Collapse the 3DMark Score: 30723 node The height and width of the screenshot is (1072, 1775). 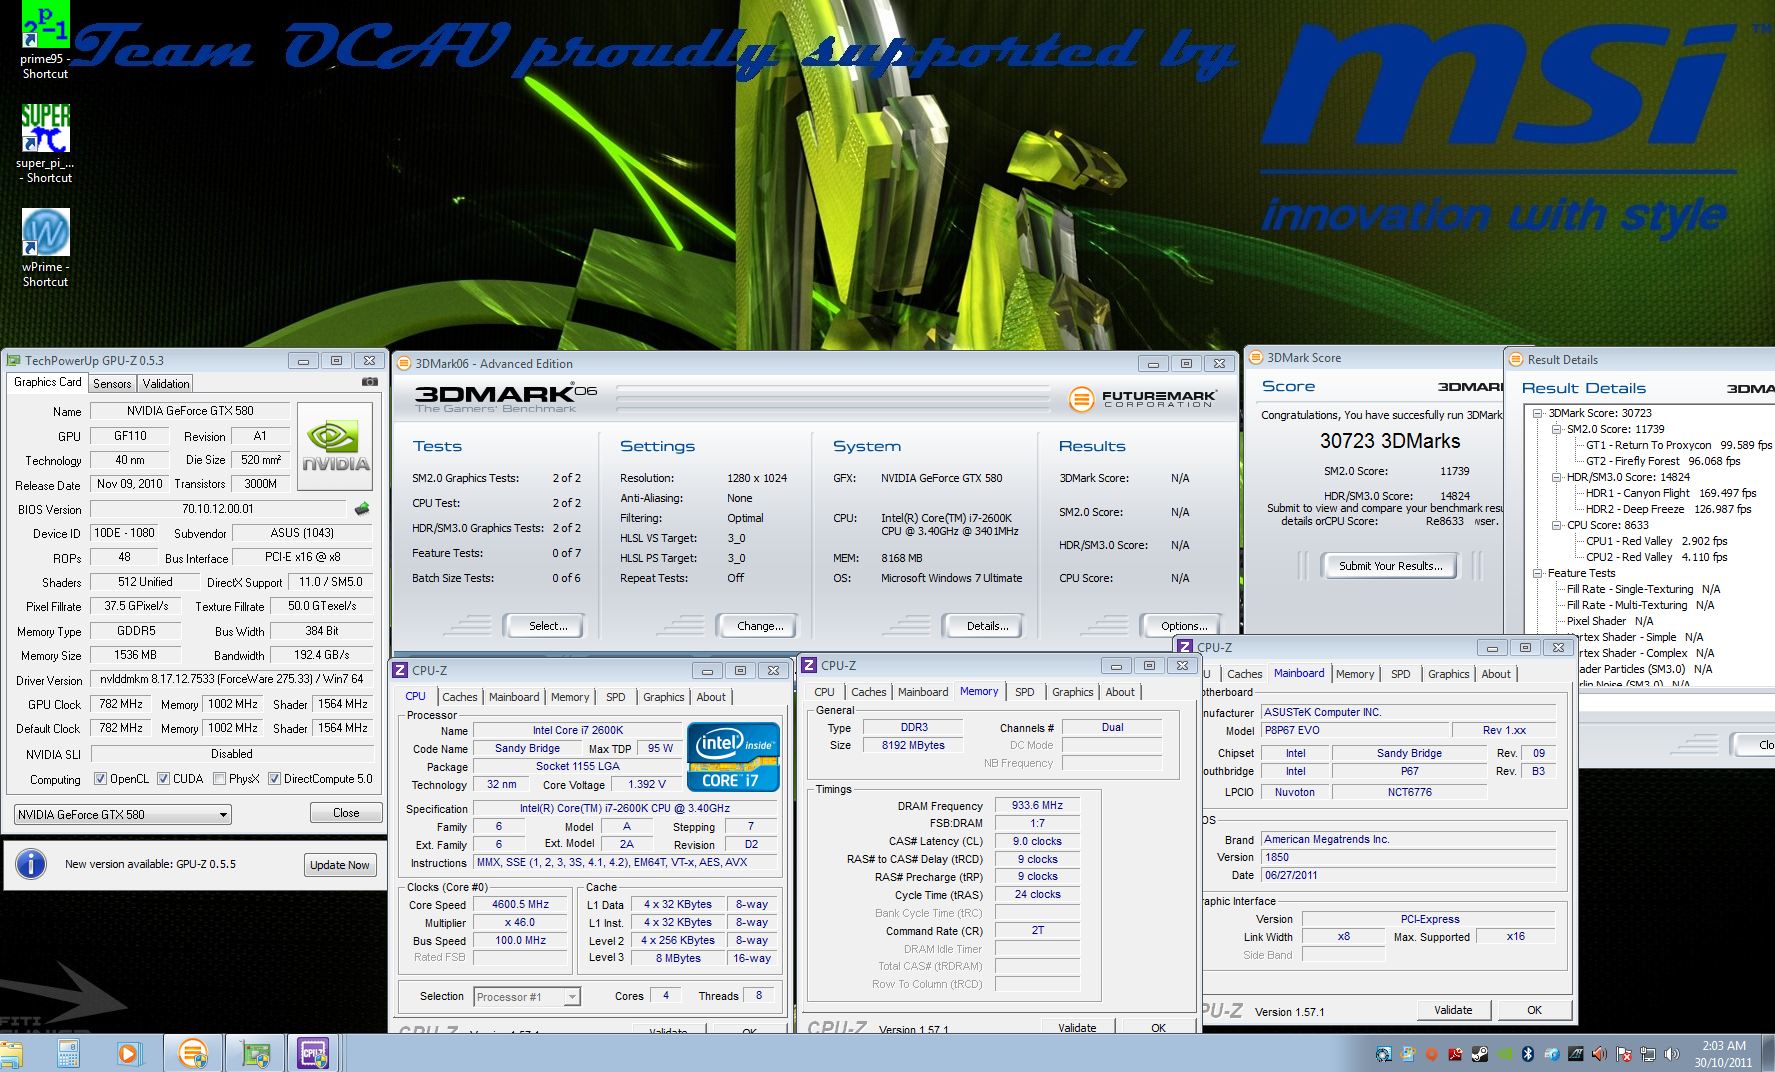(1538, 413)
